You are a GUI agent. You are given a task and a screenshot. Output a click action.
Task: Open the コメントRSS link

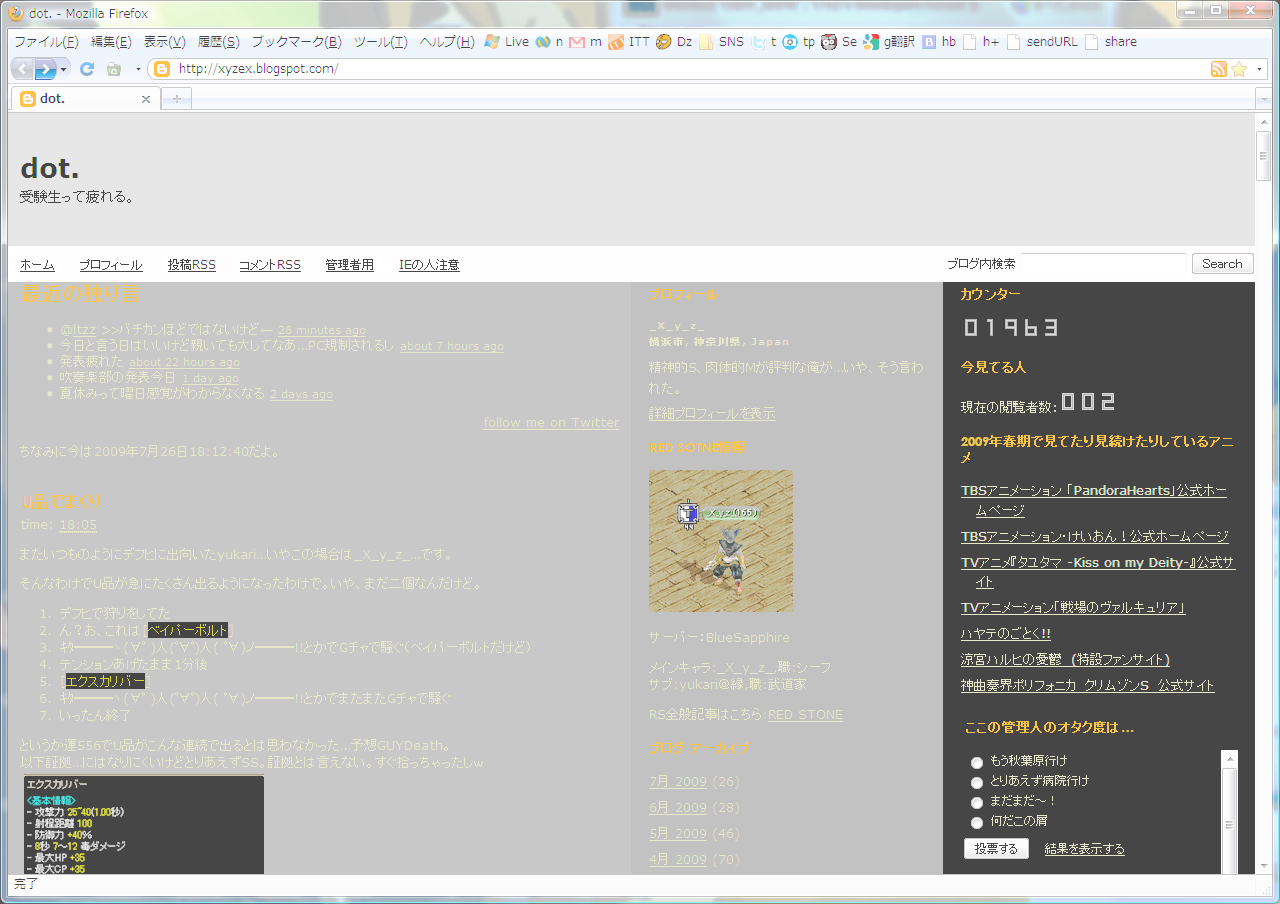[270, 265]
